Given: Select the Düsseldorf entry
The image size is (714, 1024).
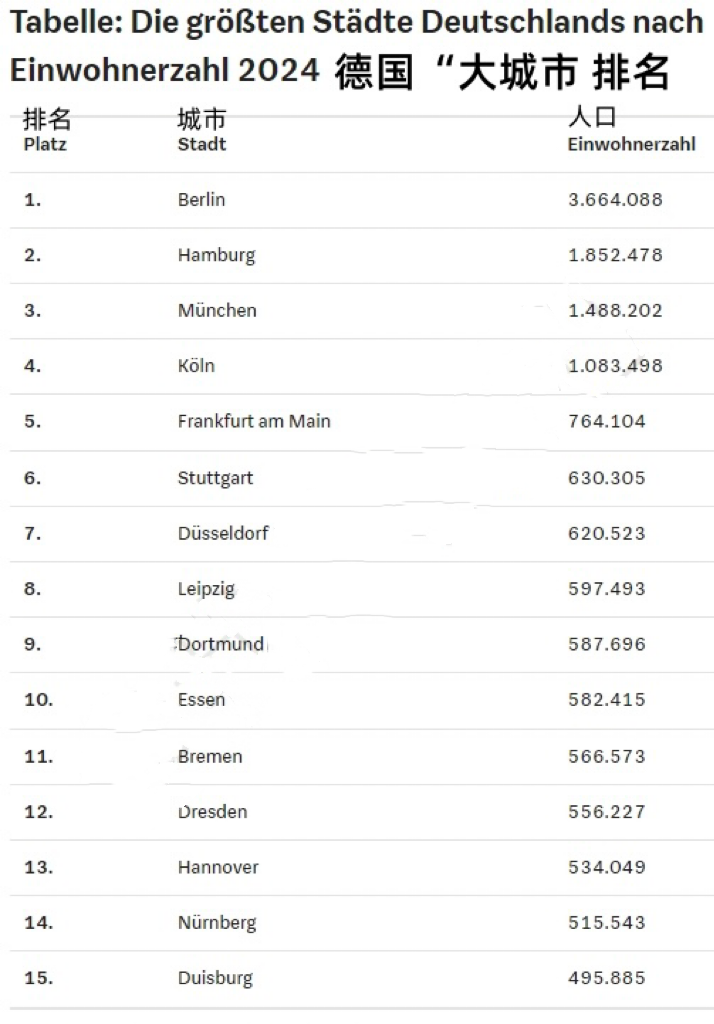Looking at the screenshot, I should 223,533.
